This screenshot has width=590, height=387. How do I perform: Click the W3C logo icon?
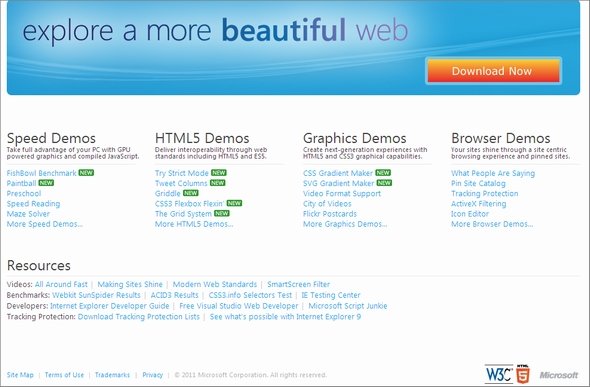click(x=499, y=374)
